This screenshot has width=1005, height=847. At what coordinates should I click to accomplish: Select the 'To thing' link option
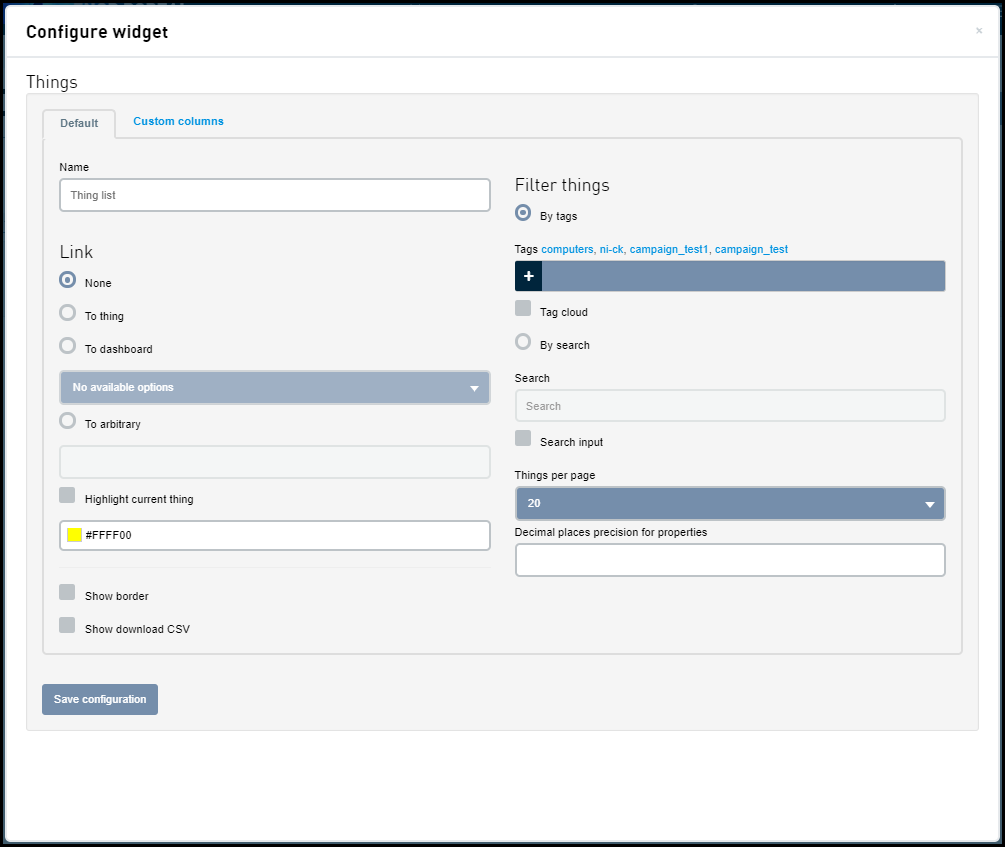point(68,313)
